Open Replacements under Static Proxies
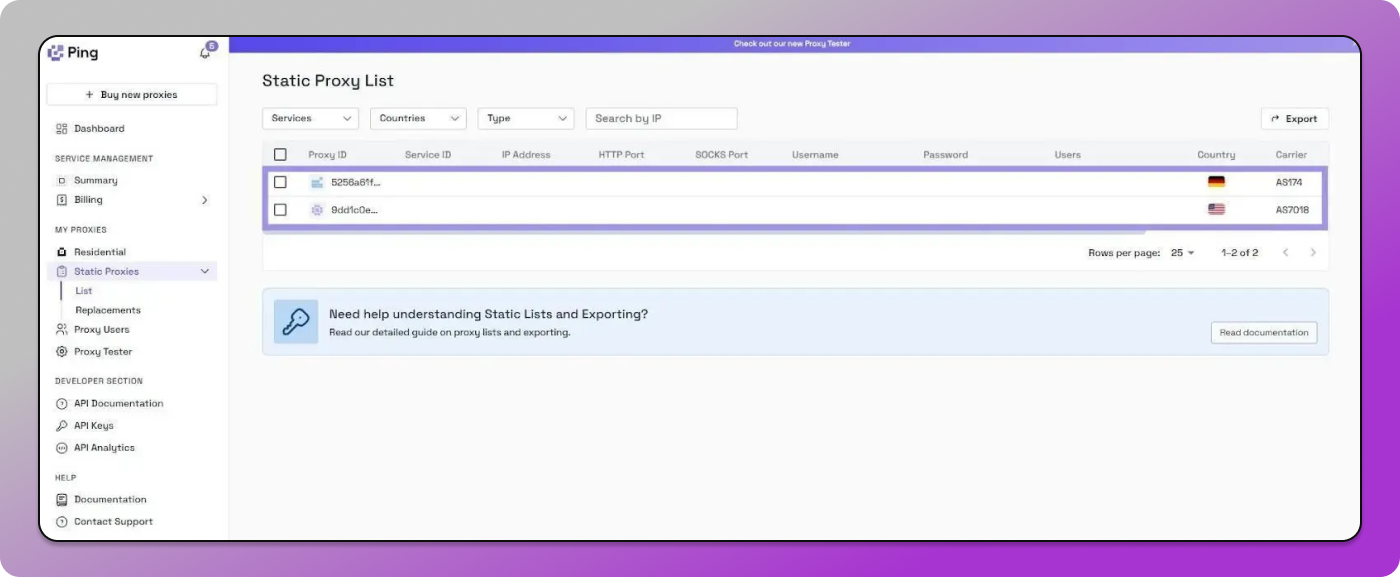The height and width of the screenshot is (577, 1400). (108, 310)
